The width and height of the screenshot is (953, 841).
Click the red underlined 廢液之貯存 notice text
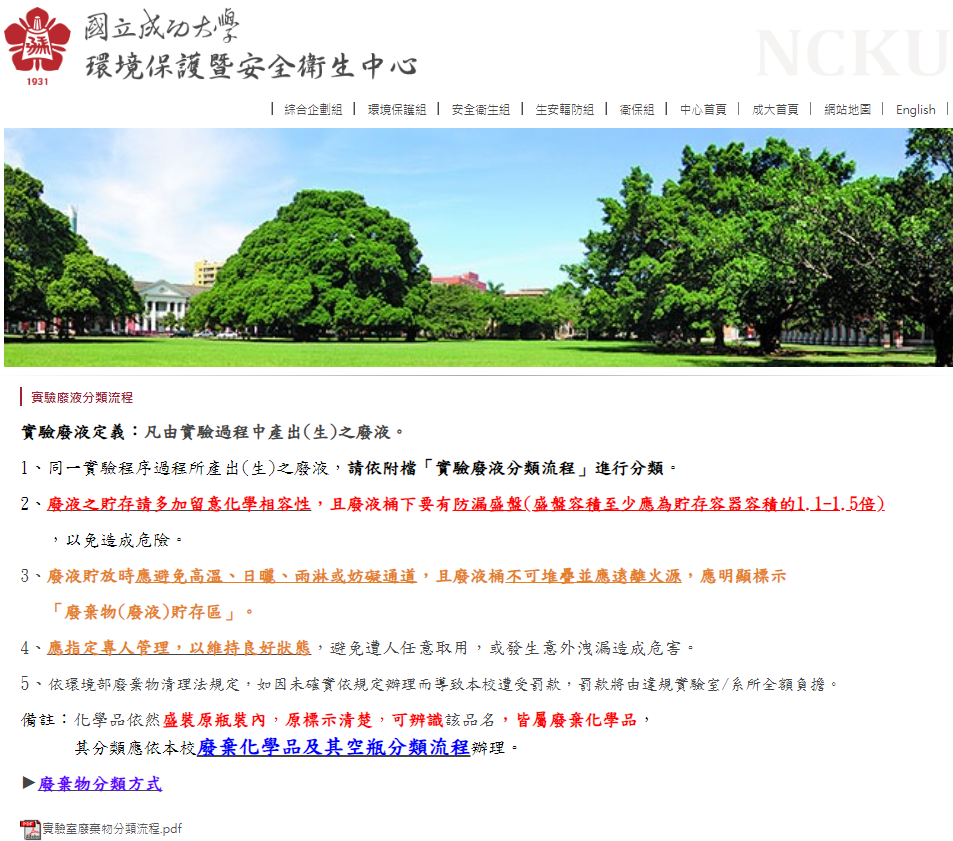click(465, 504)
